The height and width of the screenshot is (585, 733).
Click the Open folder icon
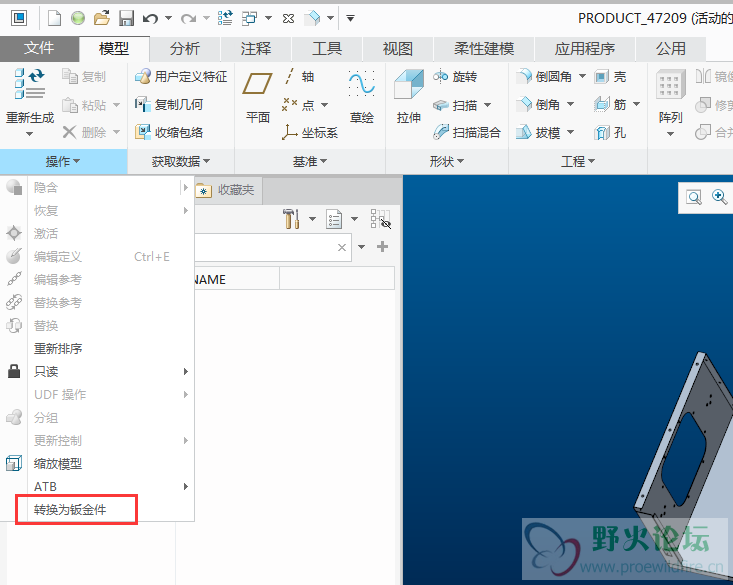click(x=101, y=18)
